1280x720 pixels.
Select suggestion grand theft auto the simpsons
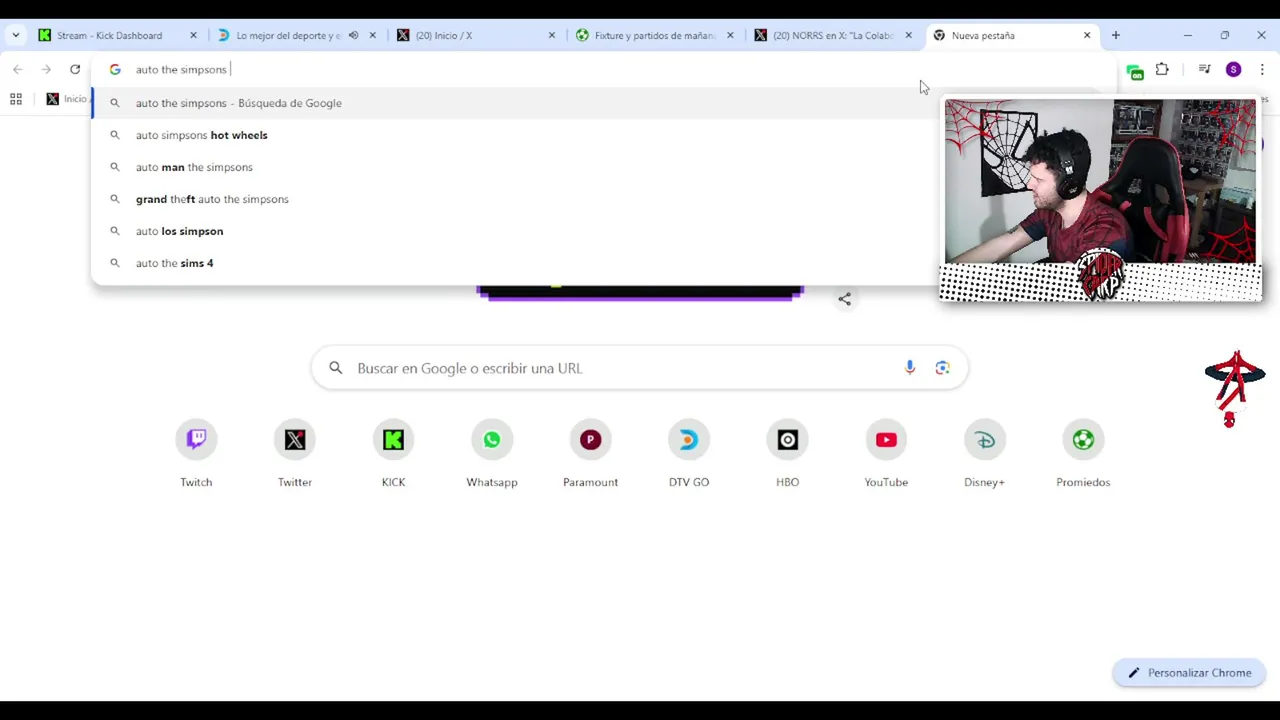click(515, 199)
